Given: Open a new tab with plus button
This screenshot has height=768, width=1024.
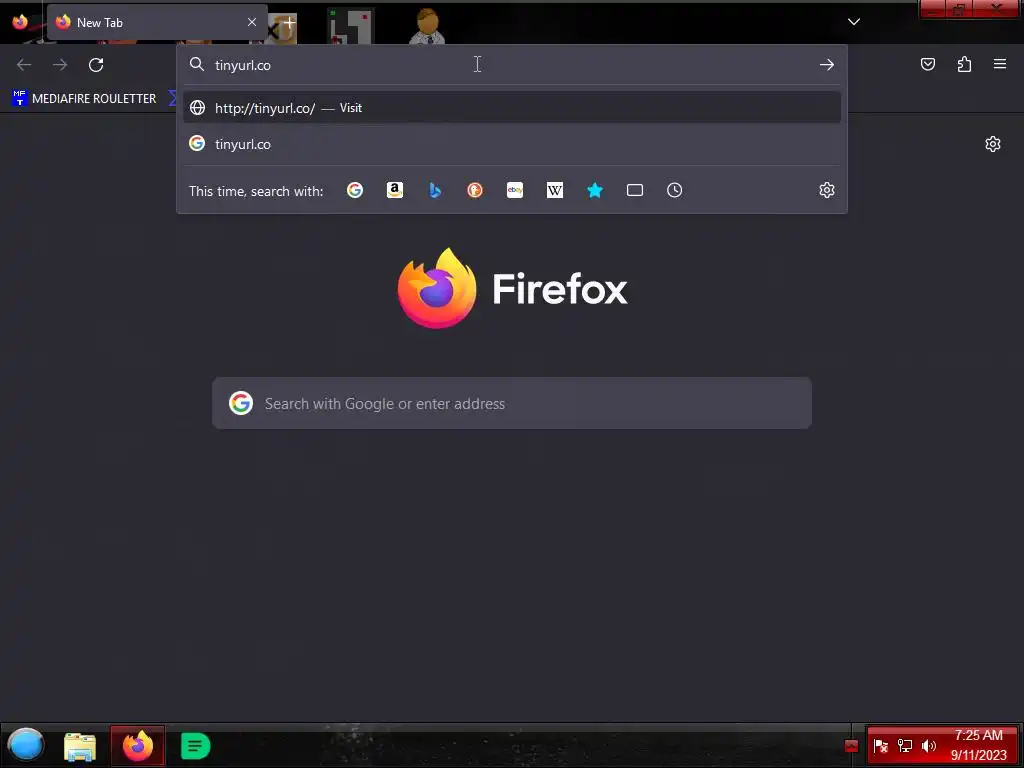Looking at the screenshot, I should click(x=289, y=22).
